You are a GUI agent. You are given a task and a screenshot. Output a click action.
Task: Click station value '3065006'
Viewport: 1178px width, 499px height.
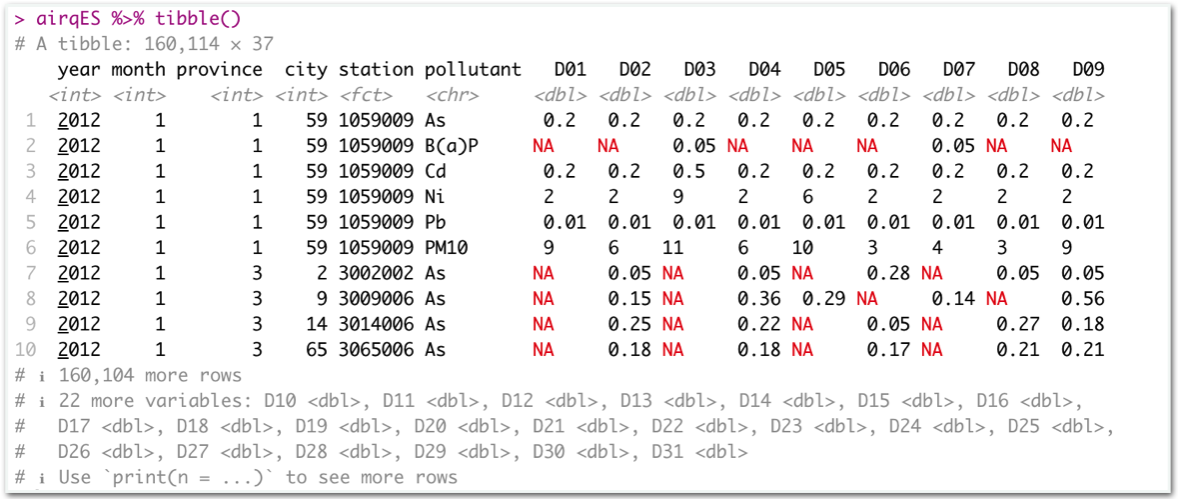(x=376, y=349)
